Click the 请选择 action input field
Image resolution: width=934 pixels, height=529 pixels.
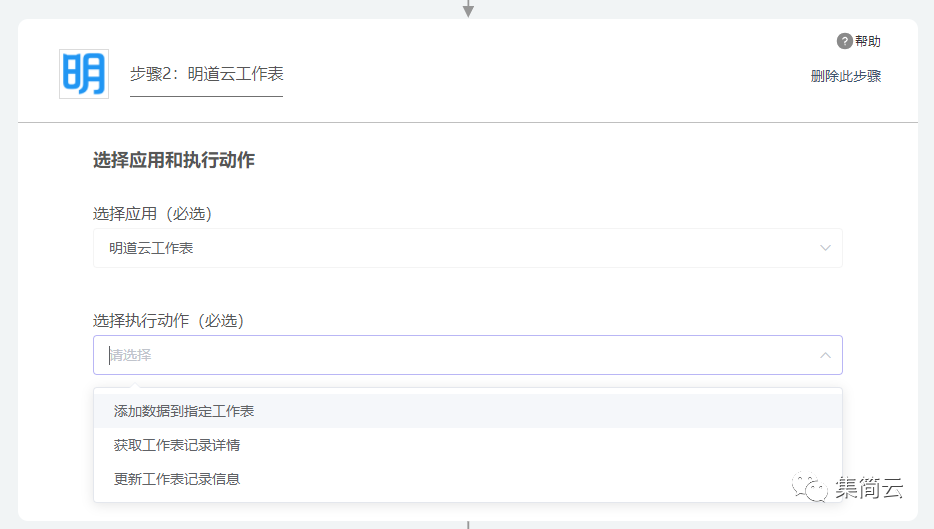point(468,355)
